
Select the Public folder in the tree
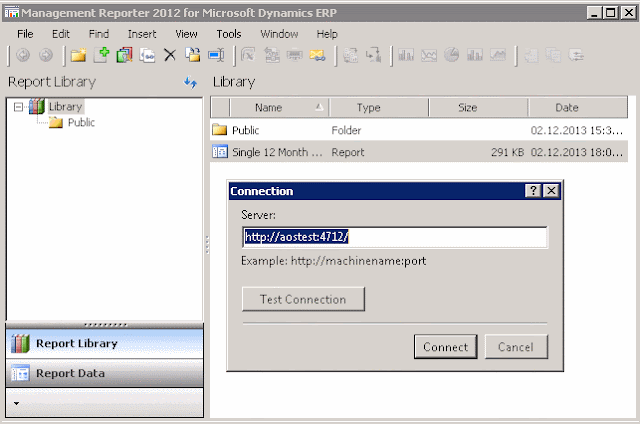81,122
